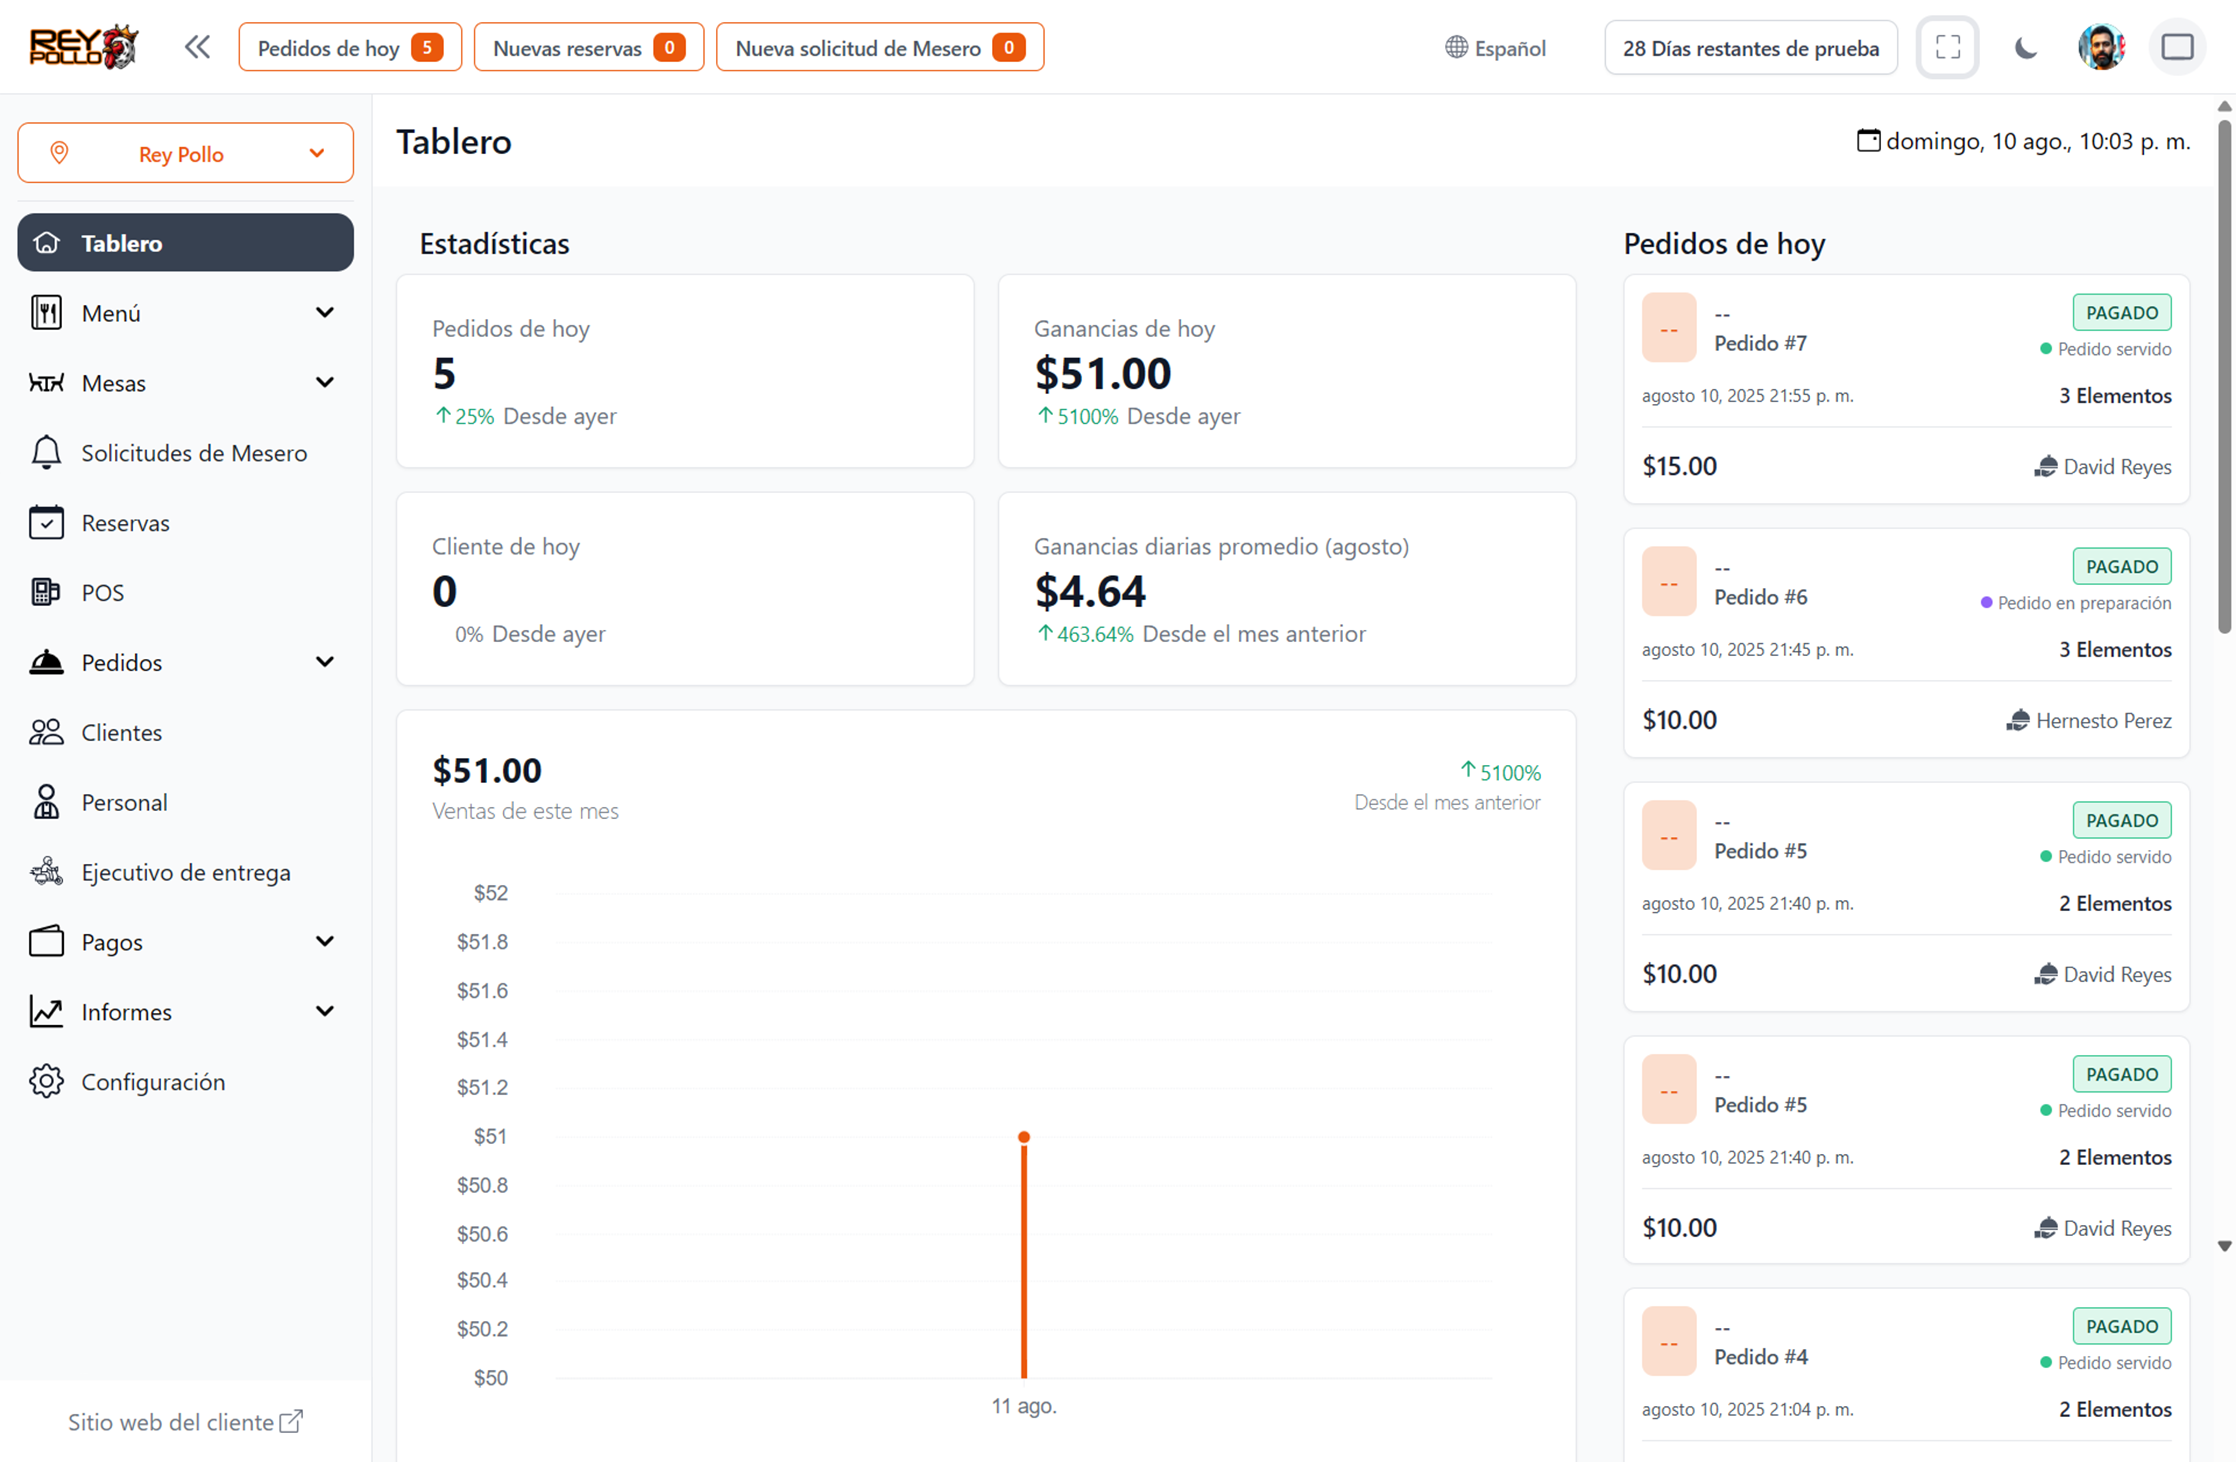
Task: Expand the Informes submenu chevron
Action: pyautogui.click(x=324, y=1011)
